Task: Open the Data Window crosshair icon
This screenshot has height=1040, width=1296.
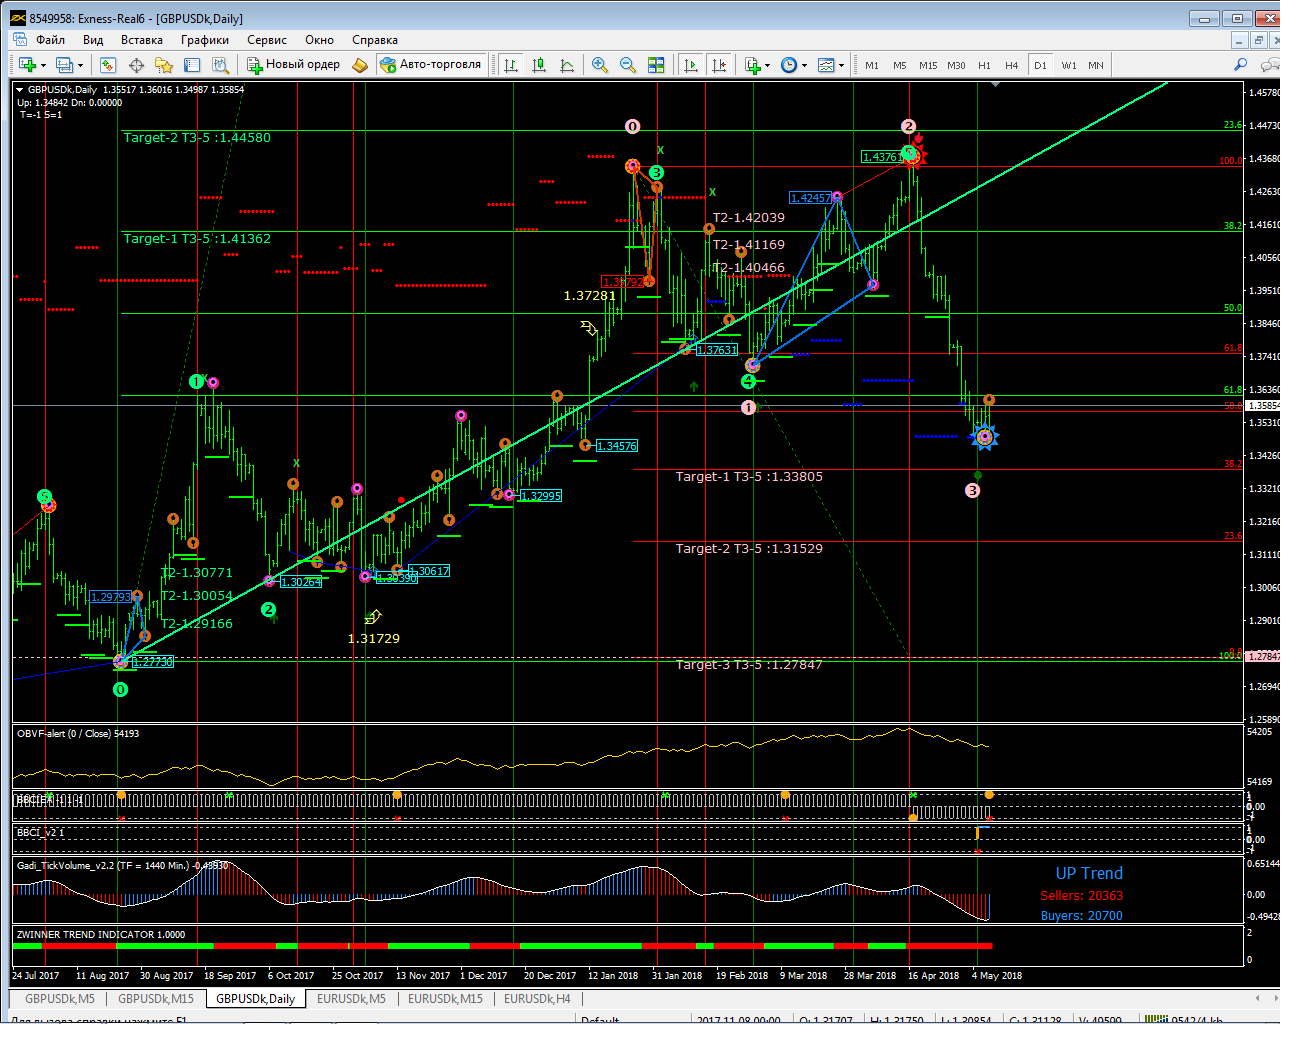Action: (136, 65)
